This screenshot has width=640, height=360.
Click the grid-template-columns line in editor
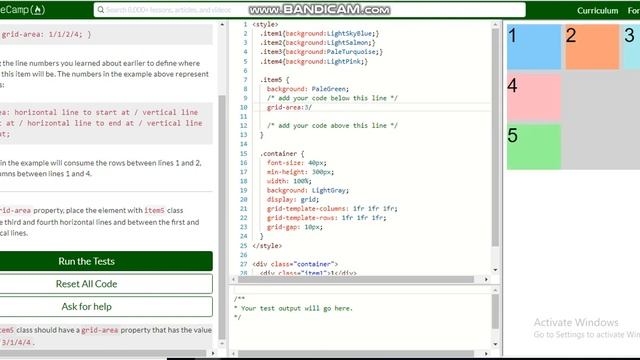332,209
